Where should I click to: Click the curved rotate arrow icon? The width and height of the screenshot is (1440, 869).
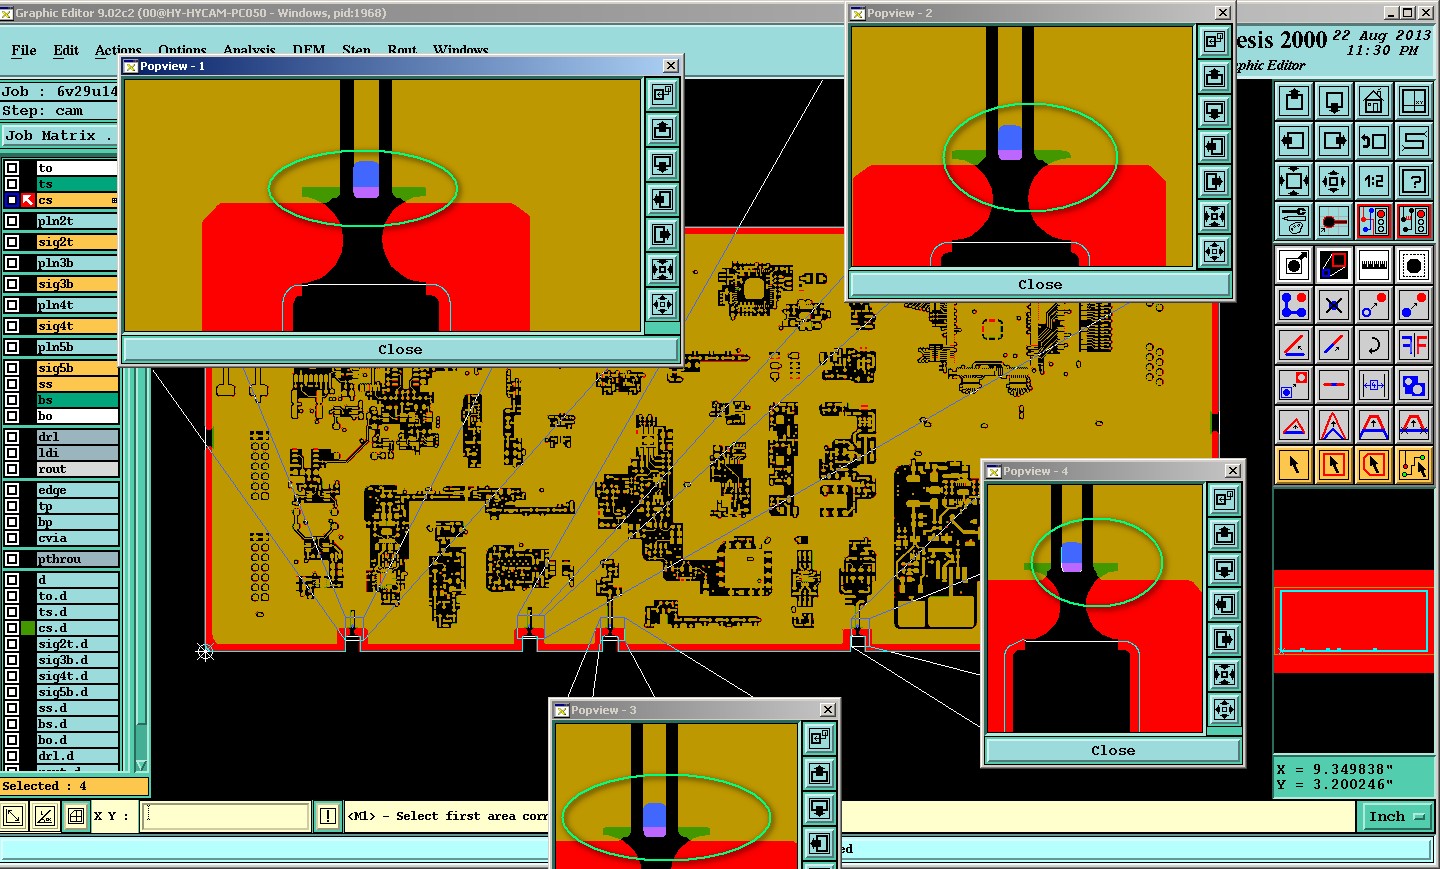[x=1374, y=345]
